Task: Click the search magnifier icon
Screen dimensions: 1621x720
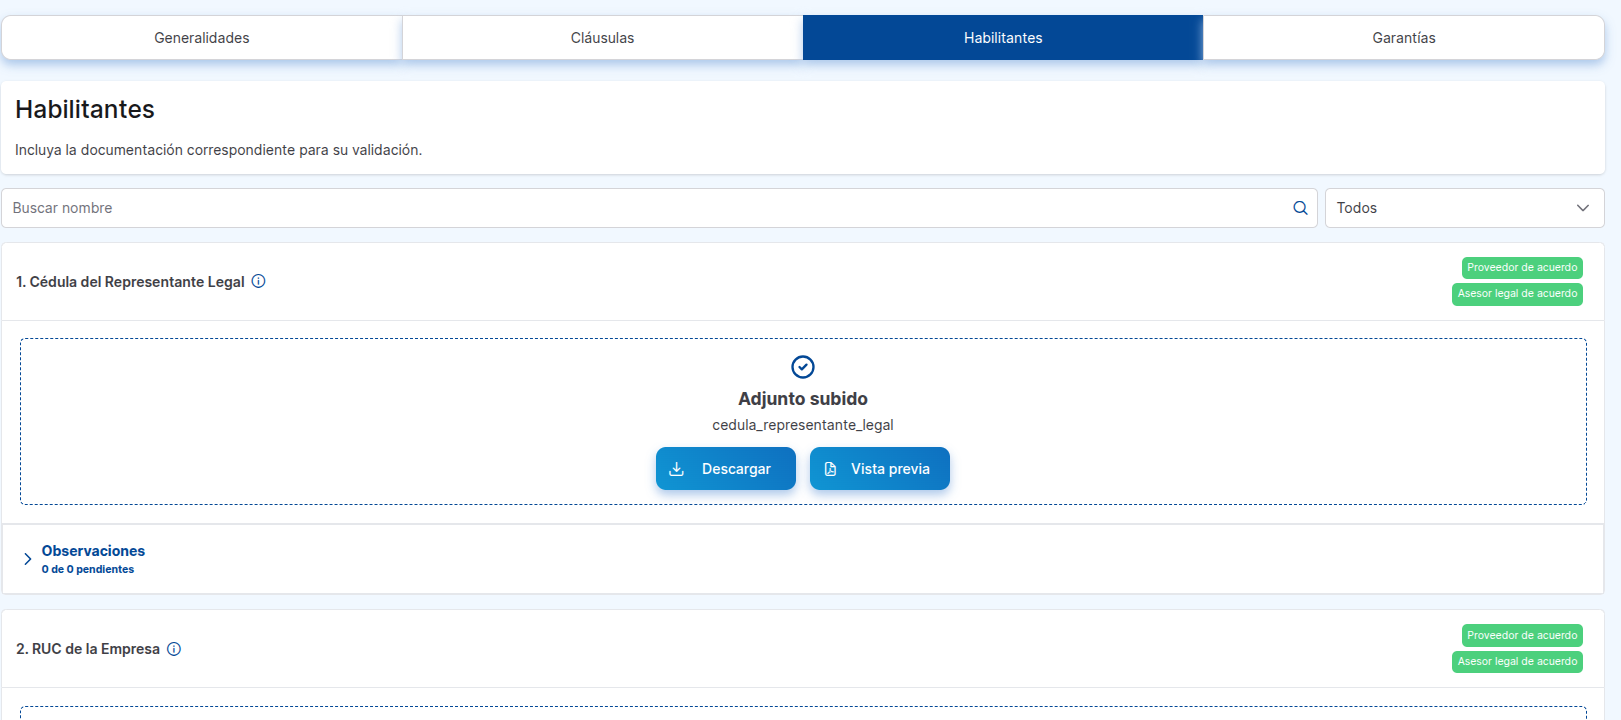Action: [x=1300, y=208]
